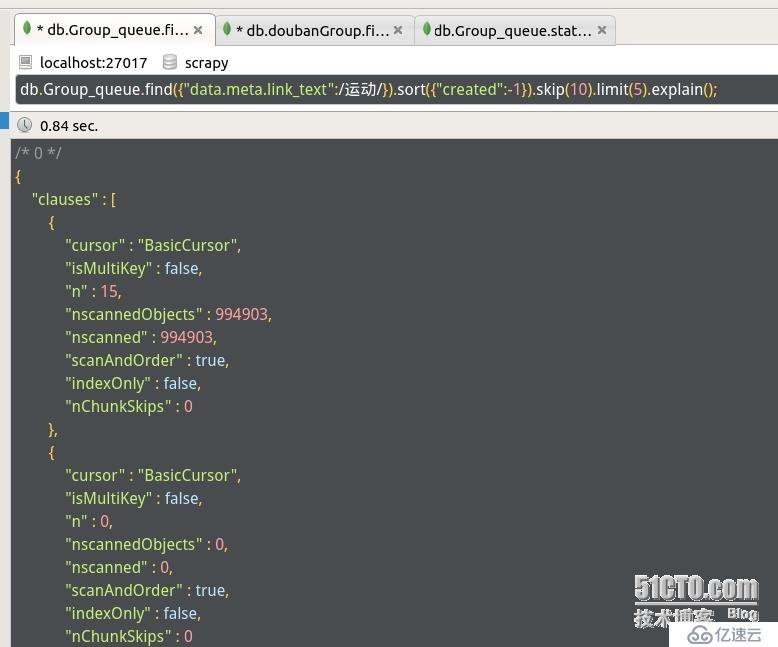Click the "n" : 0 line in second clause

89,521
